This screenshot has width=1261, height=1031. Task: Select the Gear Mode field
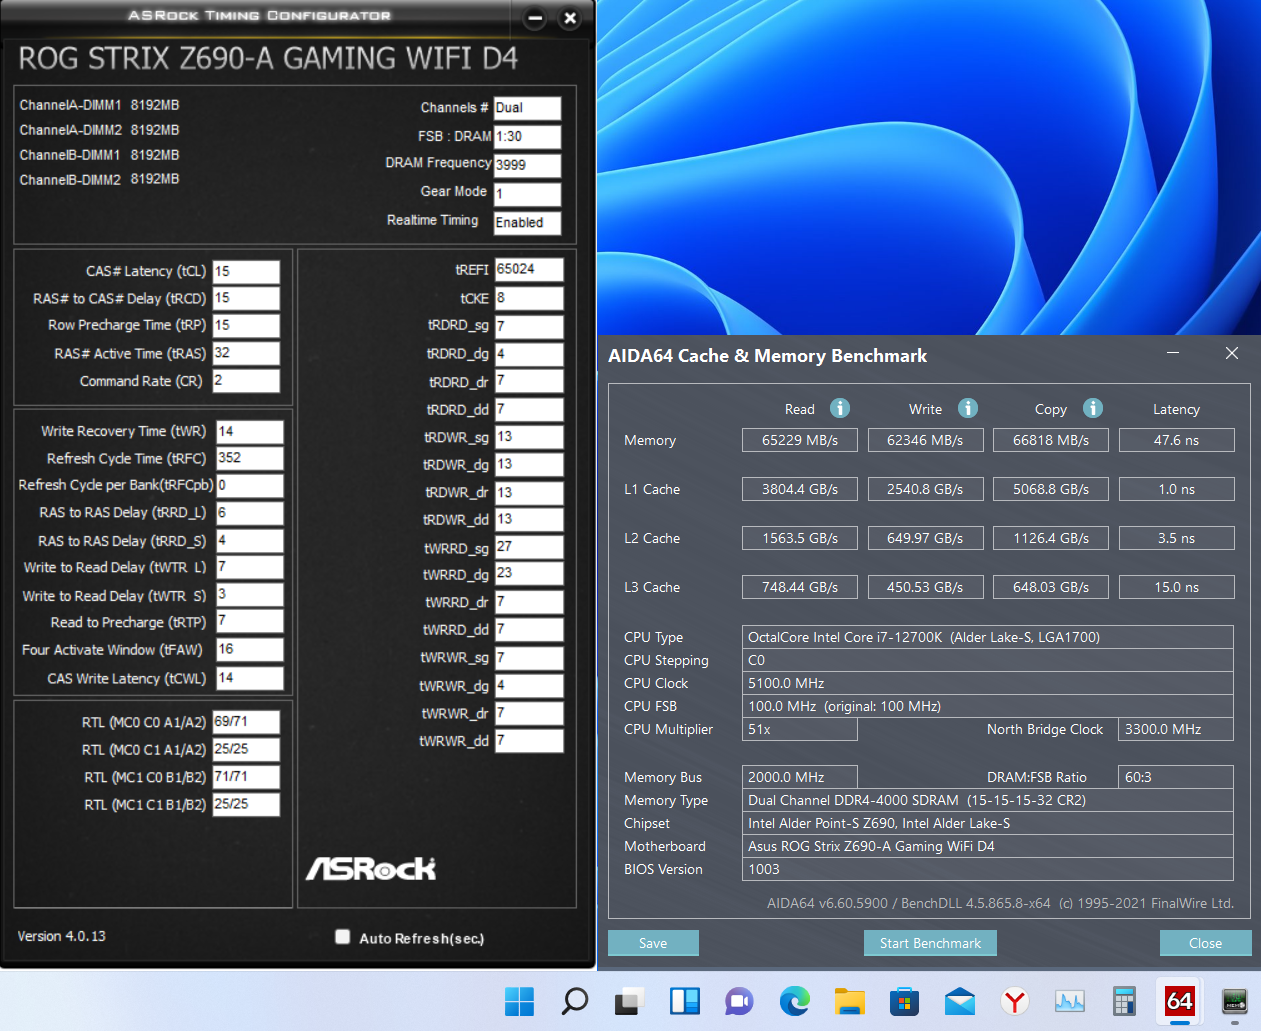[x=527, y=194]
